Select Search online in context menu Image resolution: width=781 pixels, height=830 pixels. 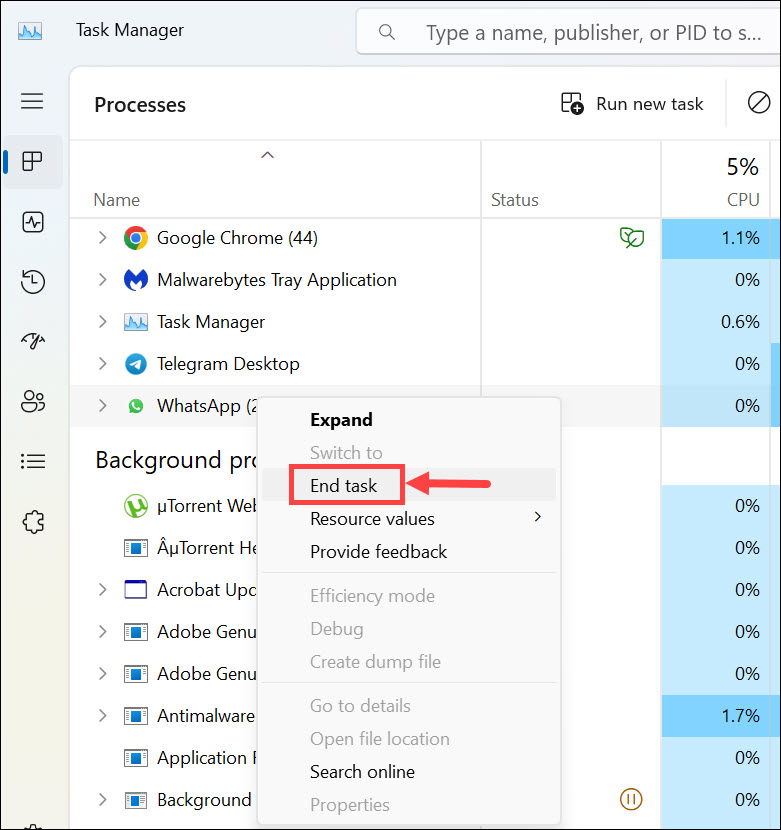[362, 772]
